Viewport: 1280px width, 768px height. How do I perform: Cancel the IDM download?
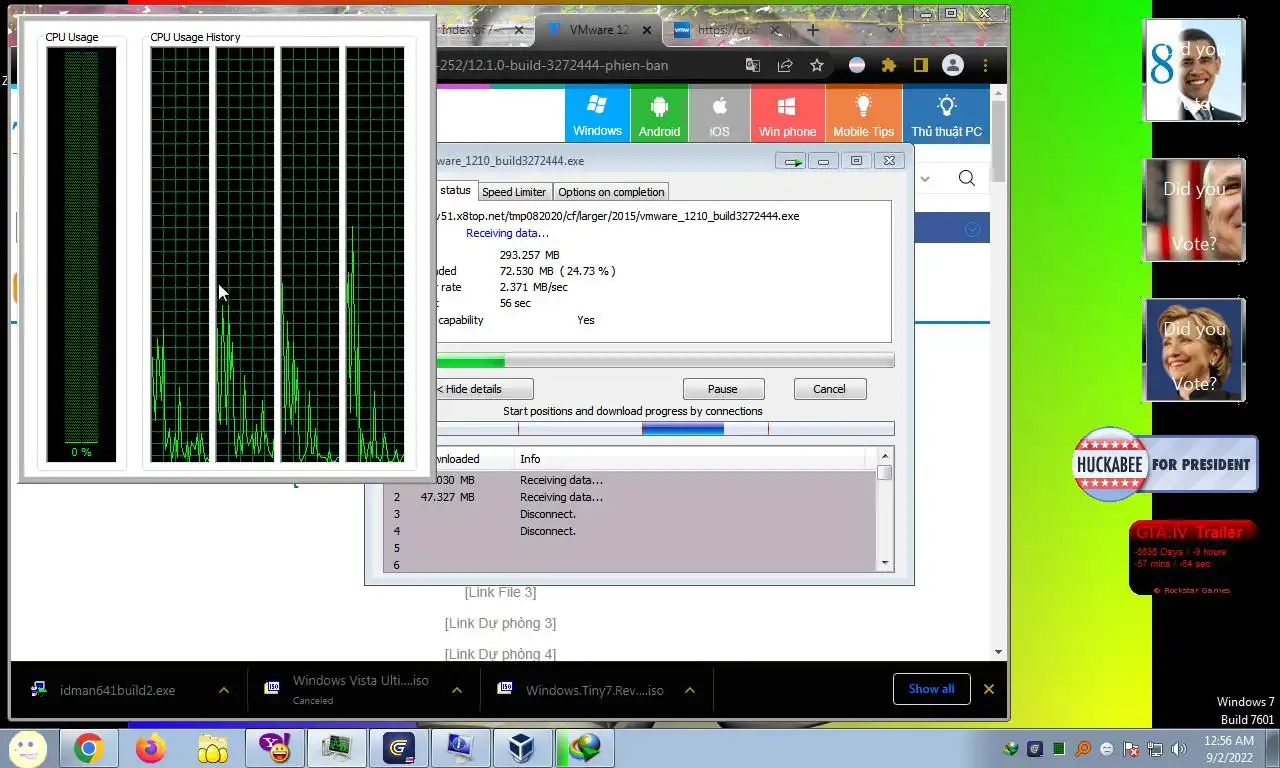(x=829, y=389)
